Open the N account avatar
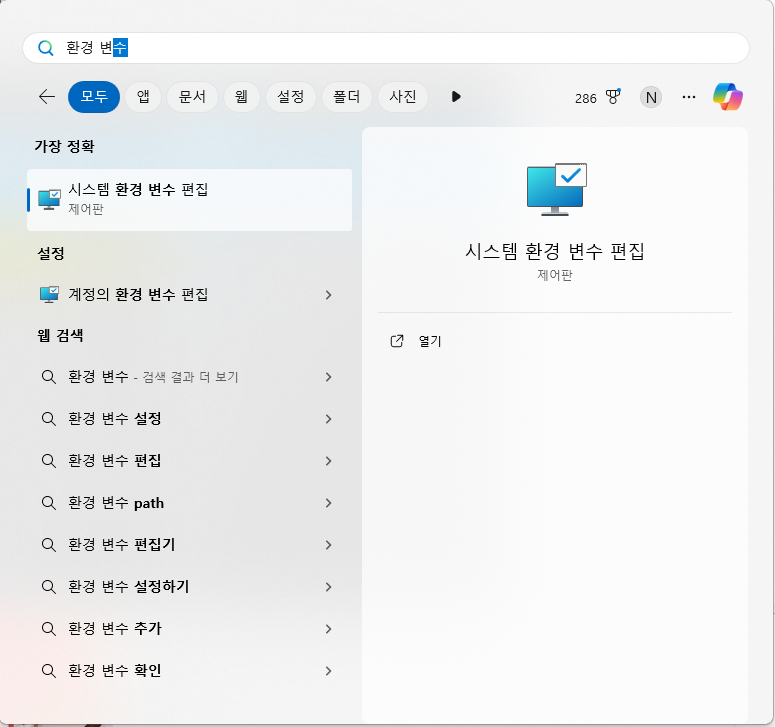 tap(651, 97)
